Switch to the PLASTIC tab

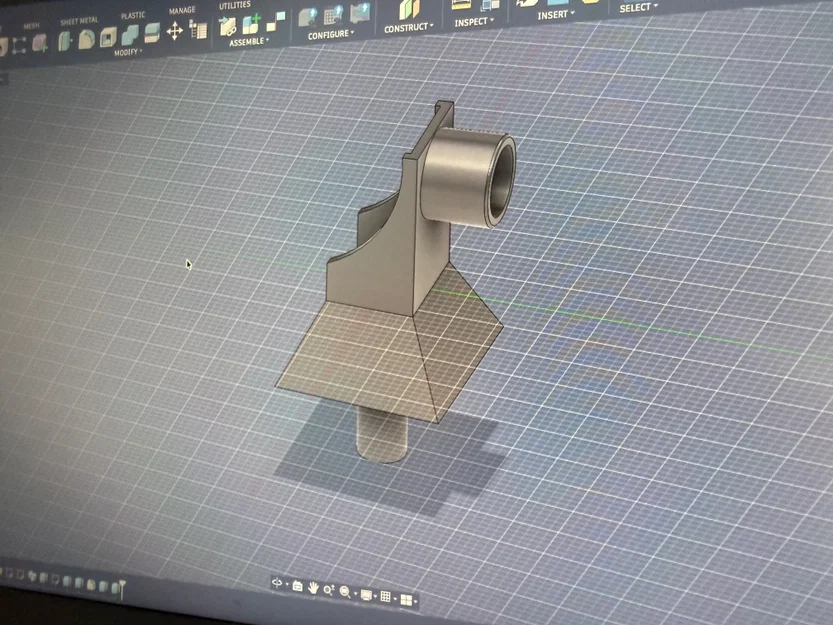click(133, 15)
